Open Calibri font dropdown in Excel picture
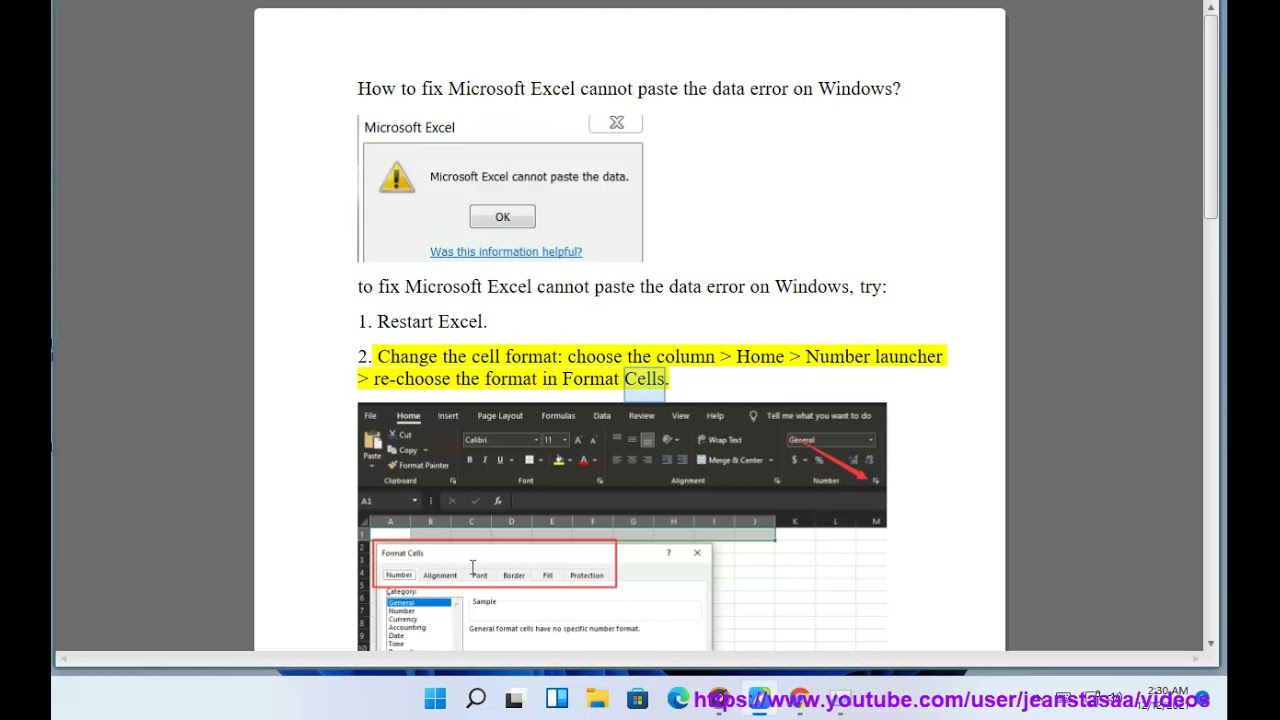Image resolution: width=1280 pixels, height=720 pixels. pos(536,440)
